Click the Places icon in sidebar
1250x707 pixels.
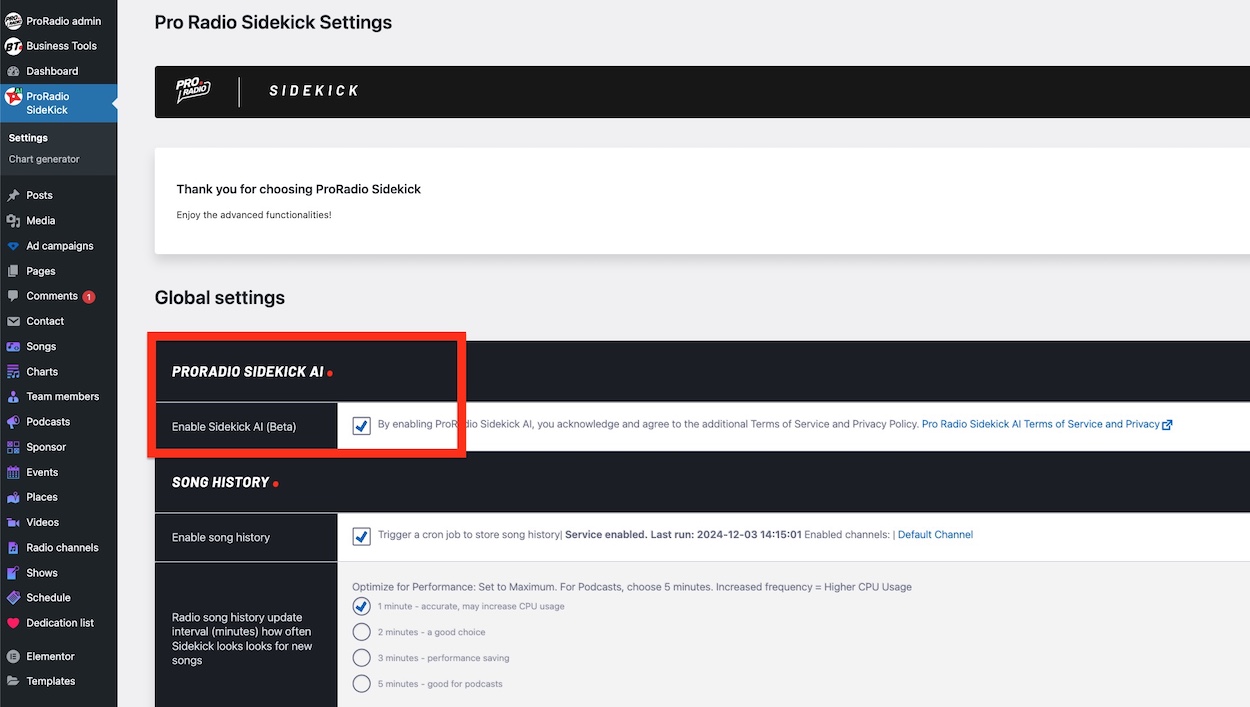(13, 497)
